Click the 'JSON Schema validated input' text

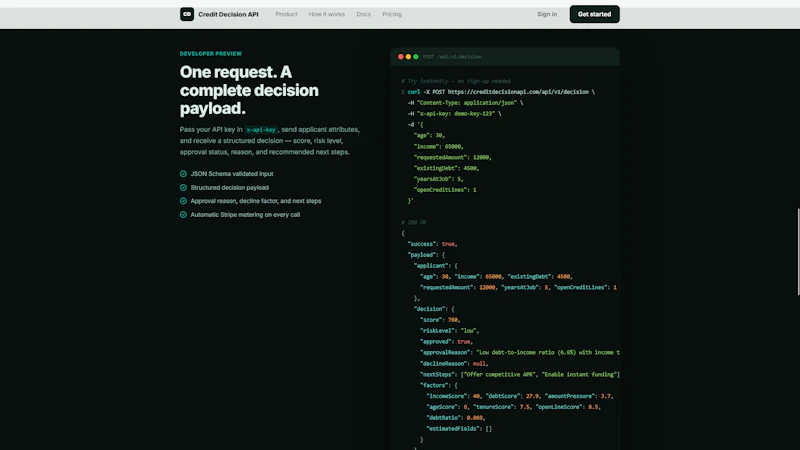(232, 174)
